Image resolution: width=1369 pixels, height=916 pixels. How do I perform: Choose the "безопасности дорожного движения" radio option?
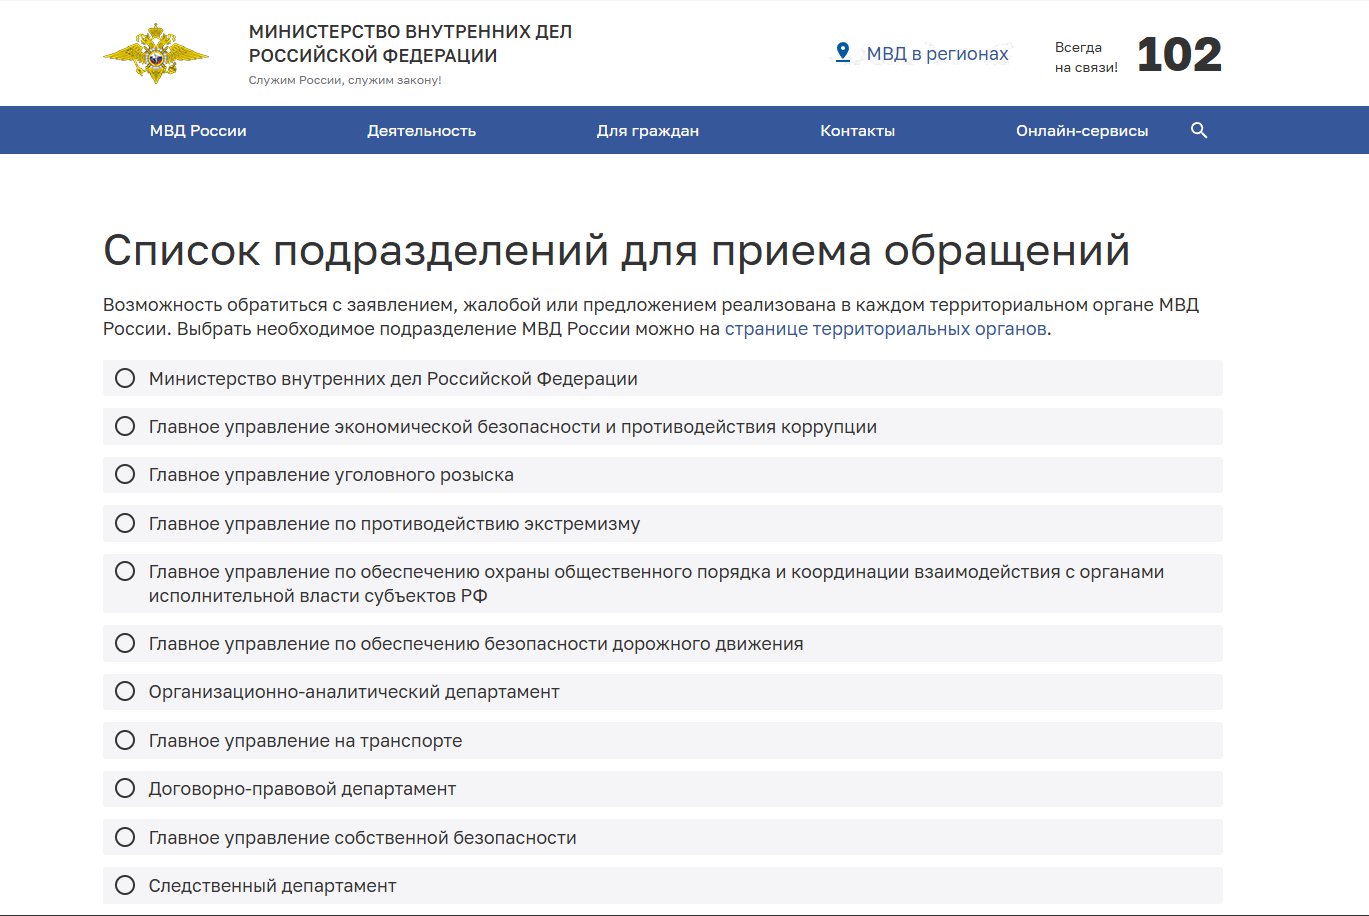(x=125, y=643)
